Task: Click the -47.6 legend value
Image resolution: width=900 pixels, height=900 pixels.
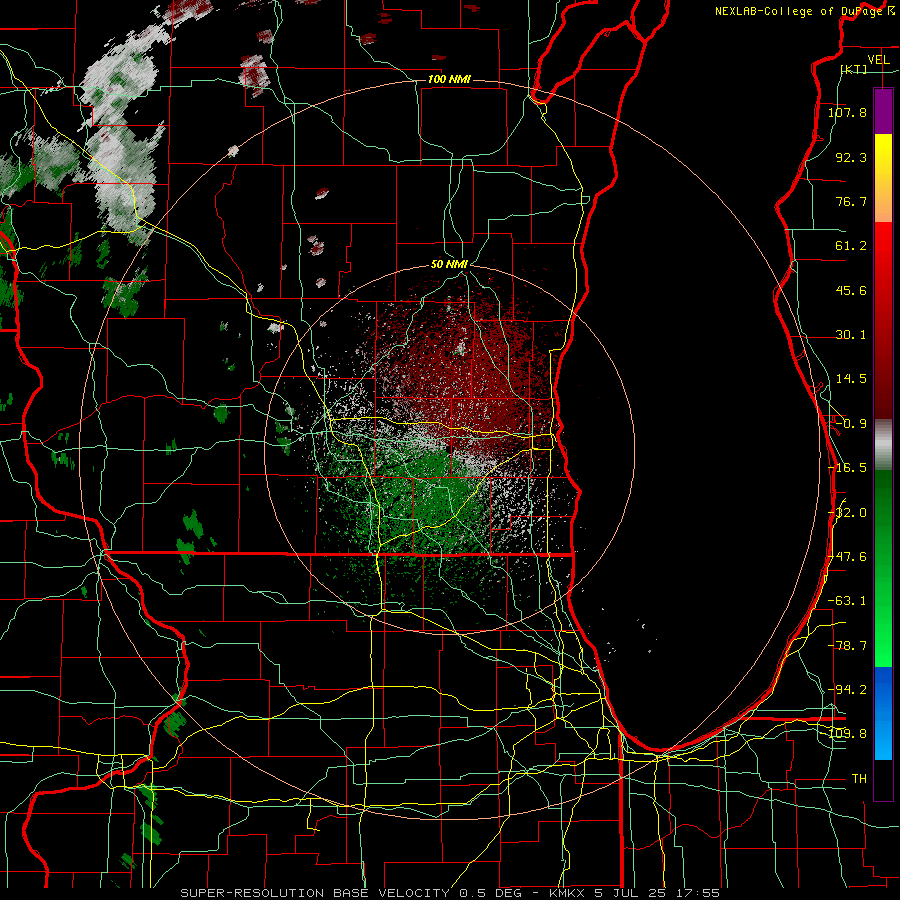Action: [848, 557]
